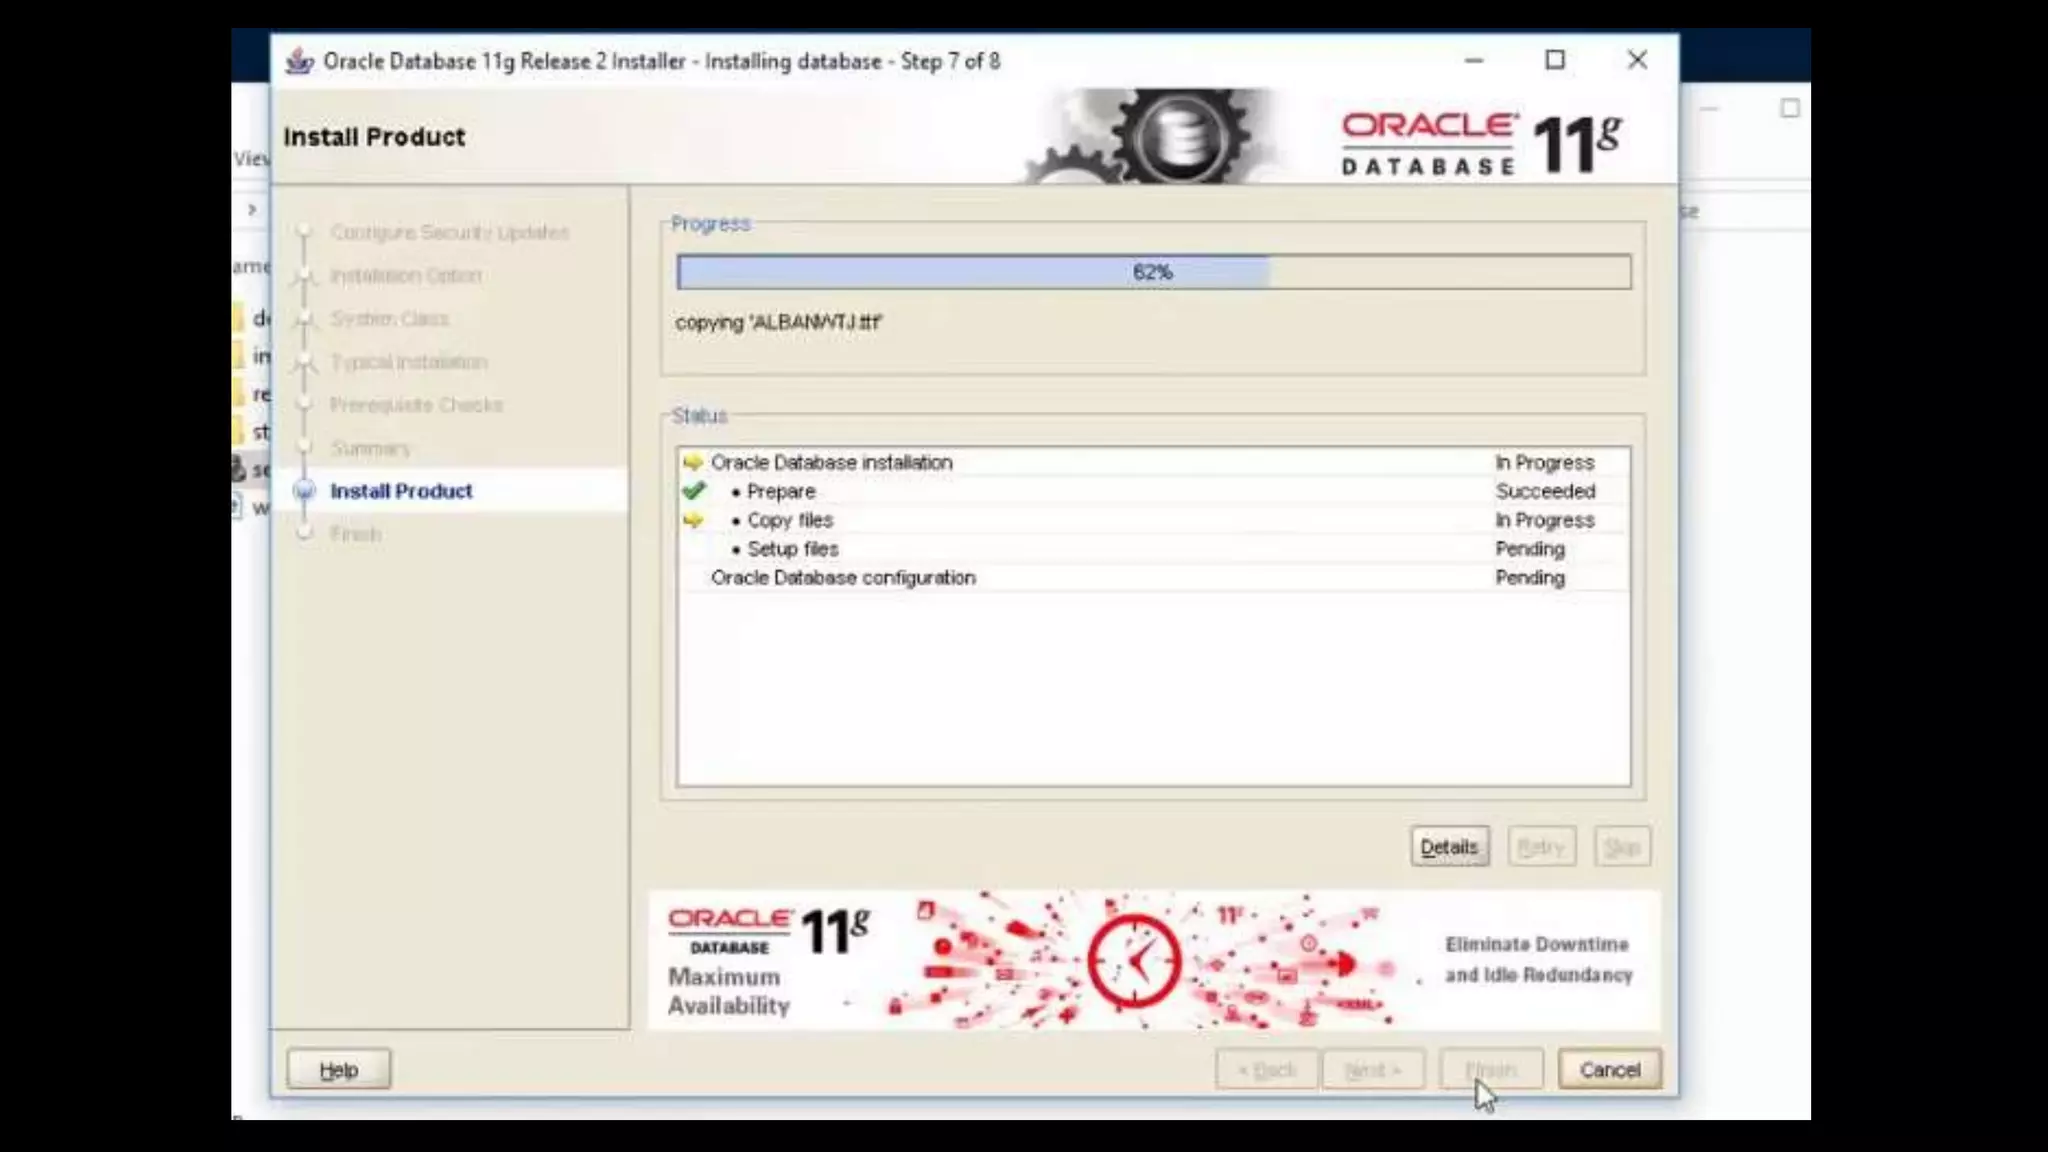
Task: Click the yellow arrow beside Copy files
Action: (x=693, y=520)
